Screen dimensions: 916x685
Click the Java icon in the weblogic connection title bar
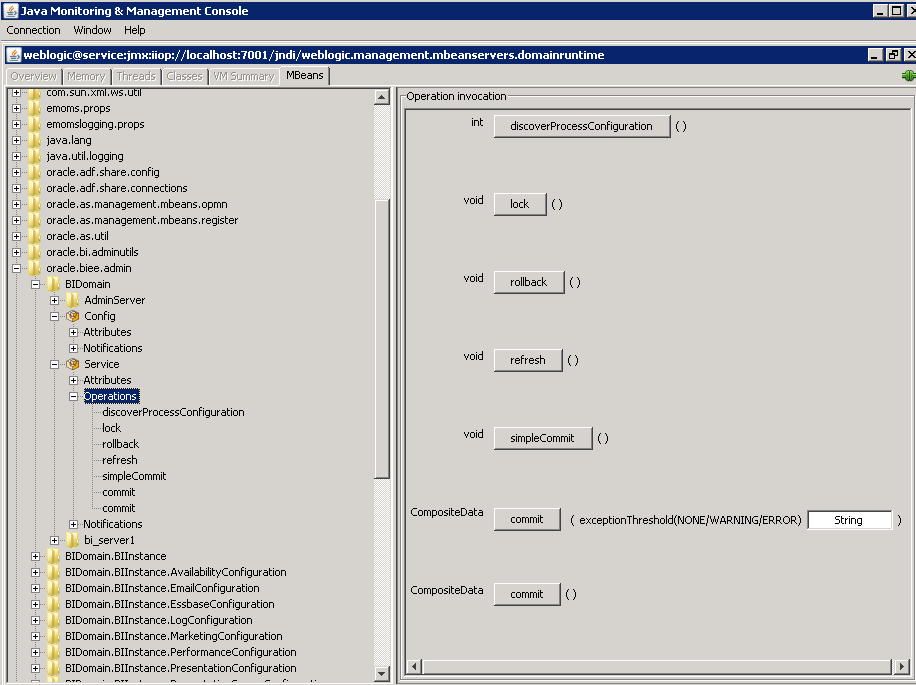pos(14,55)
